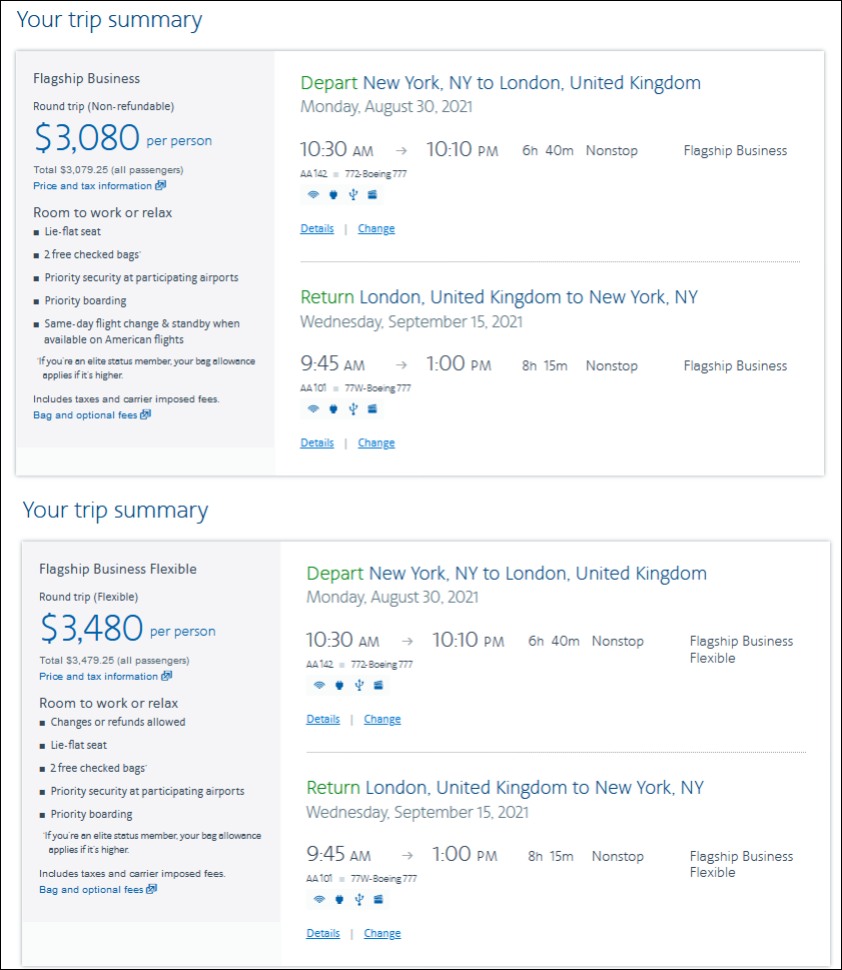Open Details for Flexible fare departing flight
The image size is (842, 970).
click(x=323, y=719)
